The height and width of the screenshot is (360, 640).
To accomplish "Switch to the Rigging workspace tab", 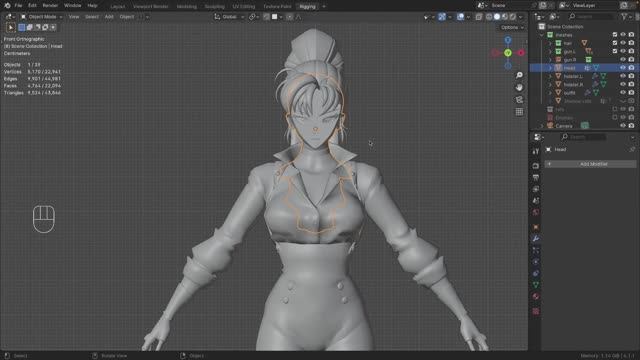I will (x=307, y=7).
